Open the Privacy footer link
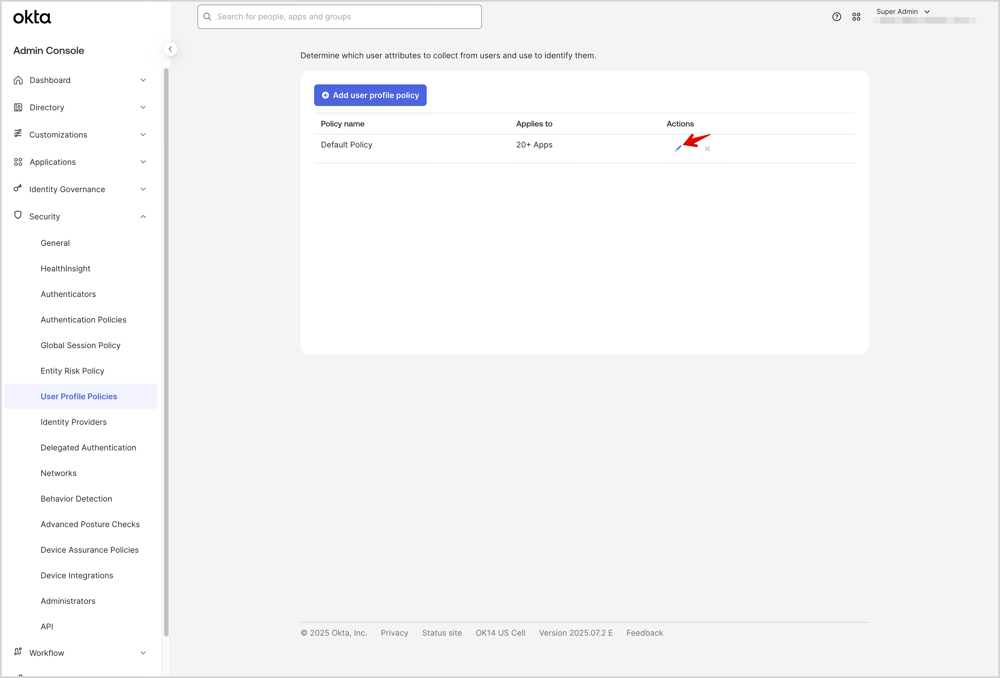Viewport: 1000px width, 678px height. (x=394, y=633)
